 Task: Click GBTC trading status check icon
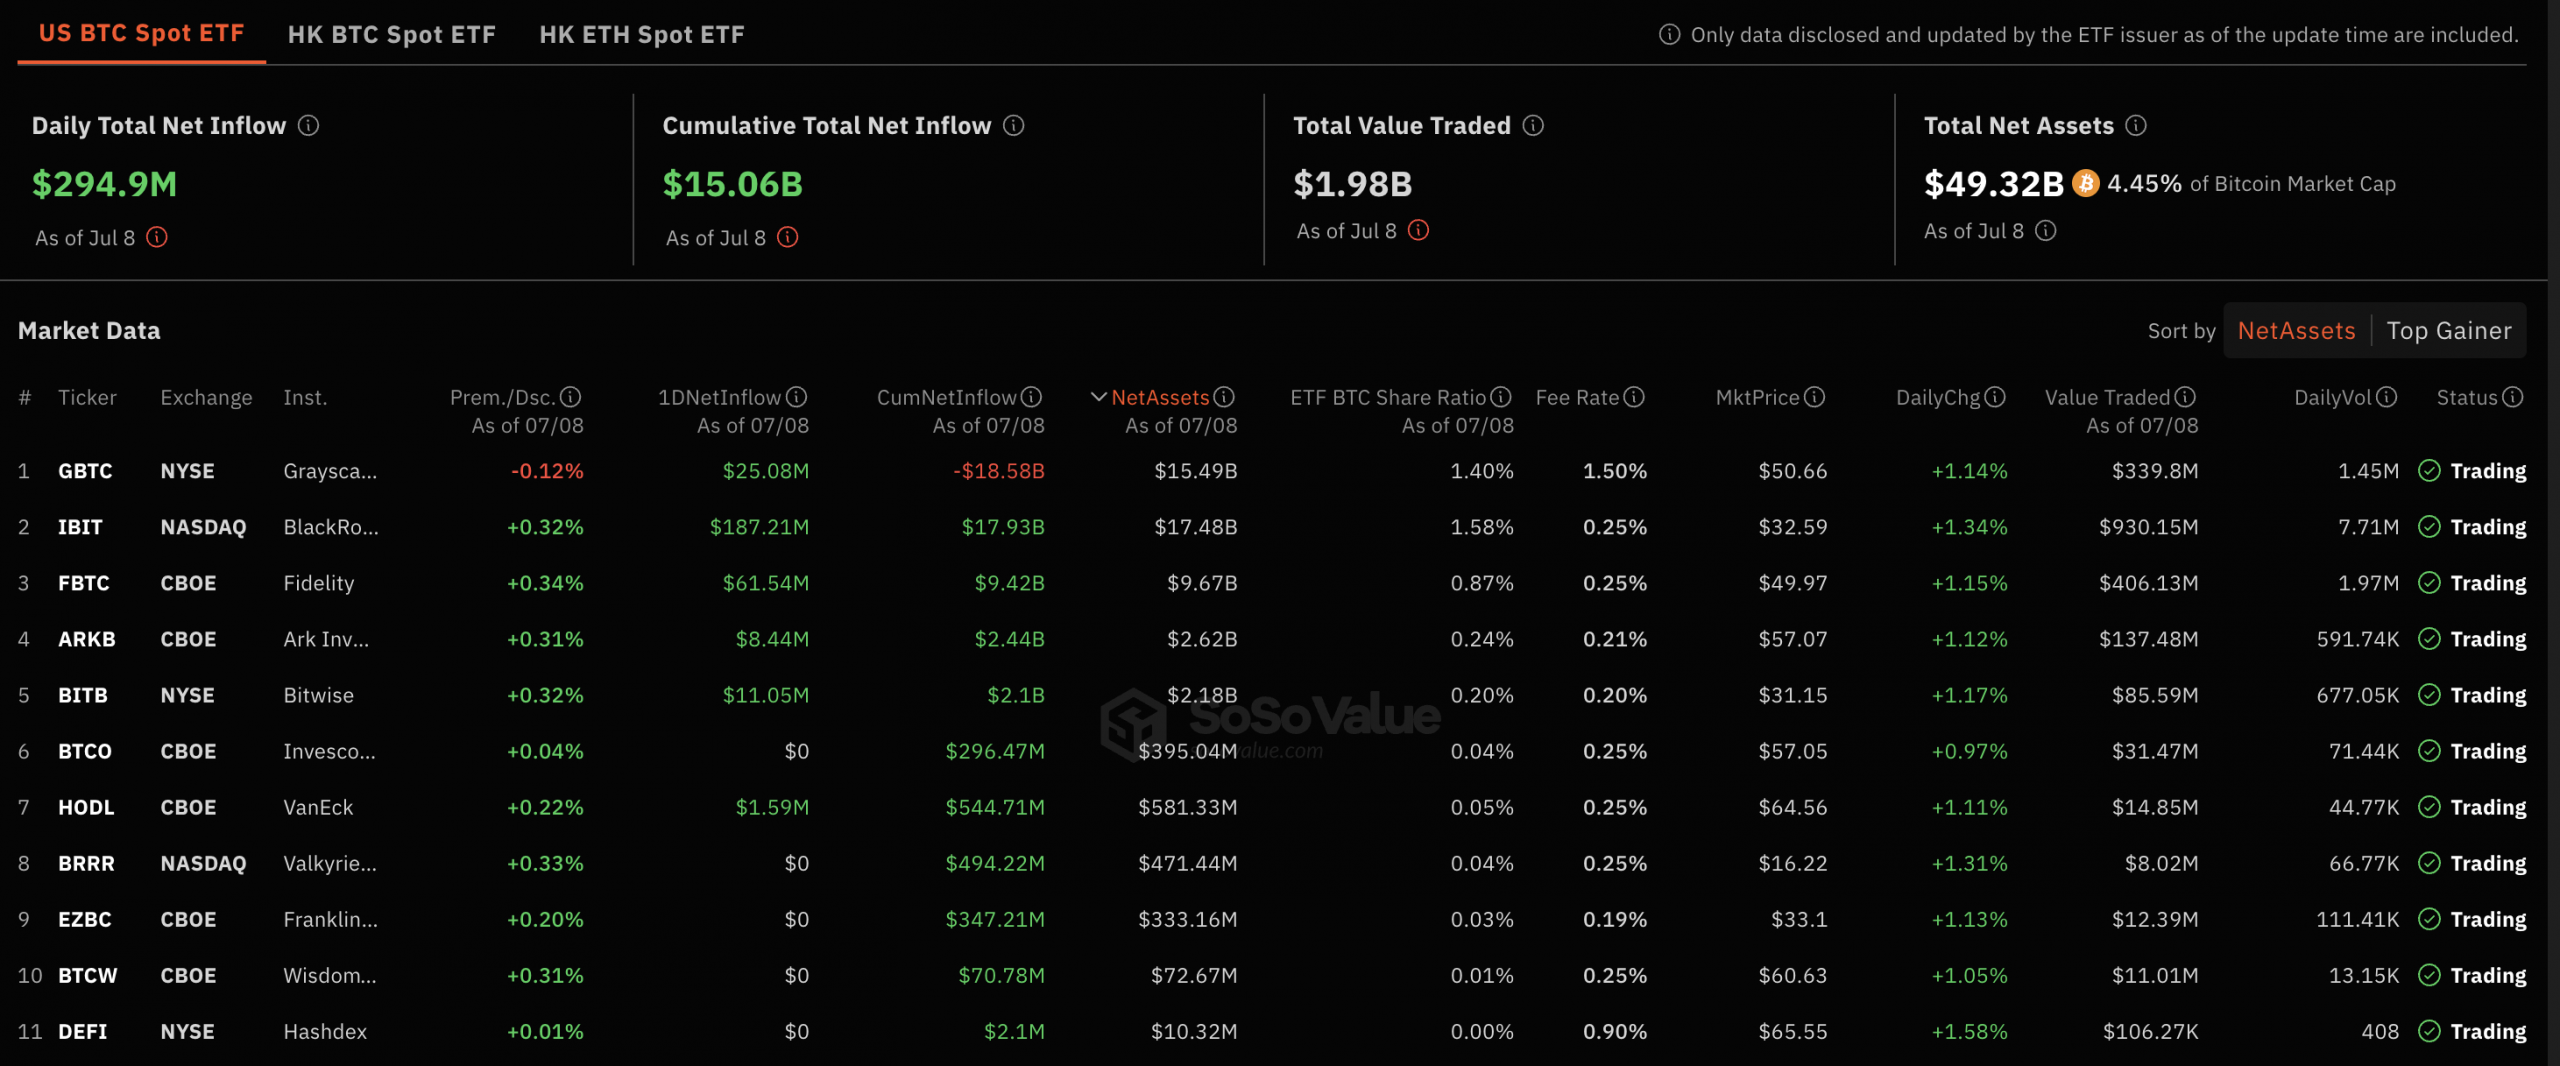pos(2429,470)
